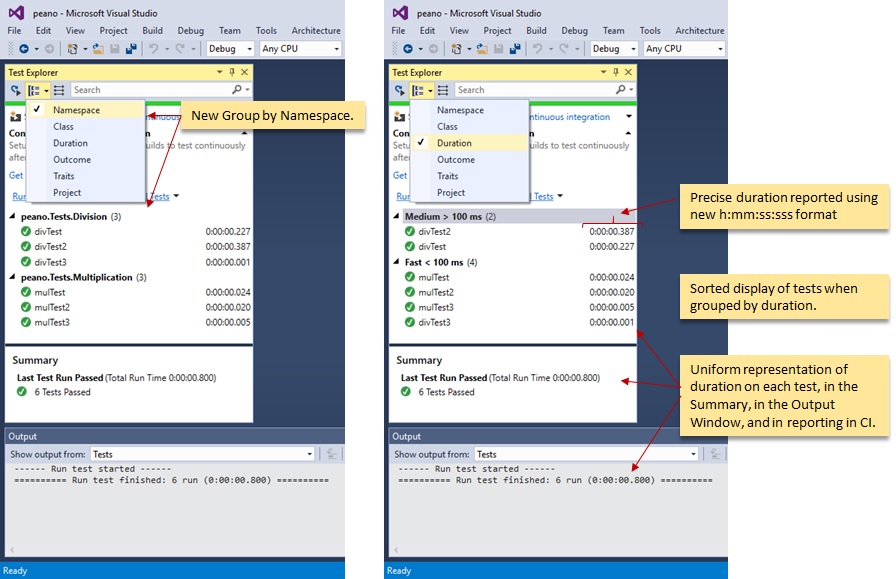The image size is (896, 579).
Task: Open the Architecture menu in right window
Action: (x=700, y=30)
